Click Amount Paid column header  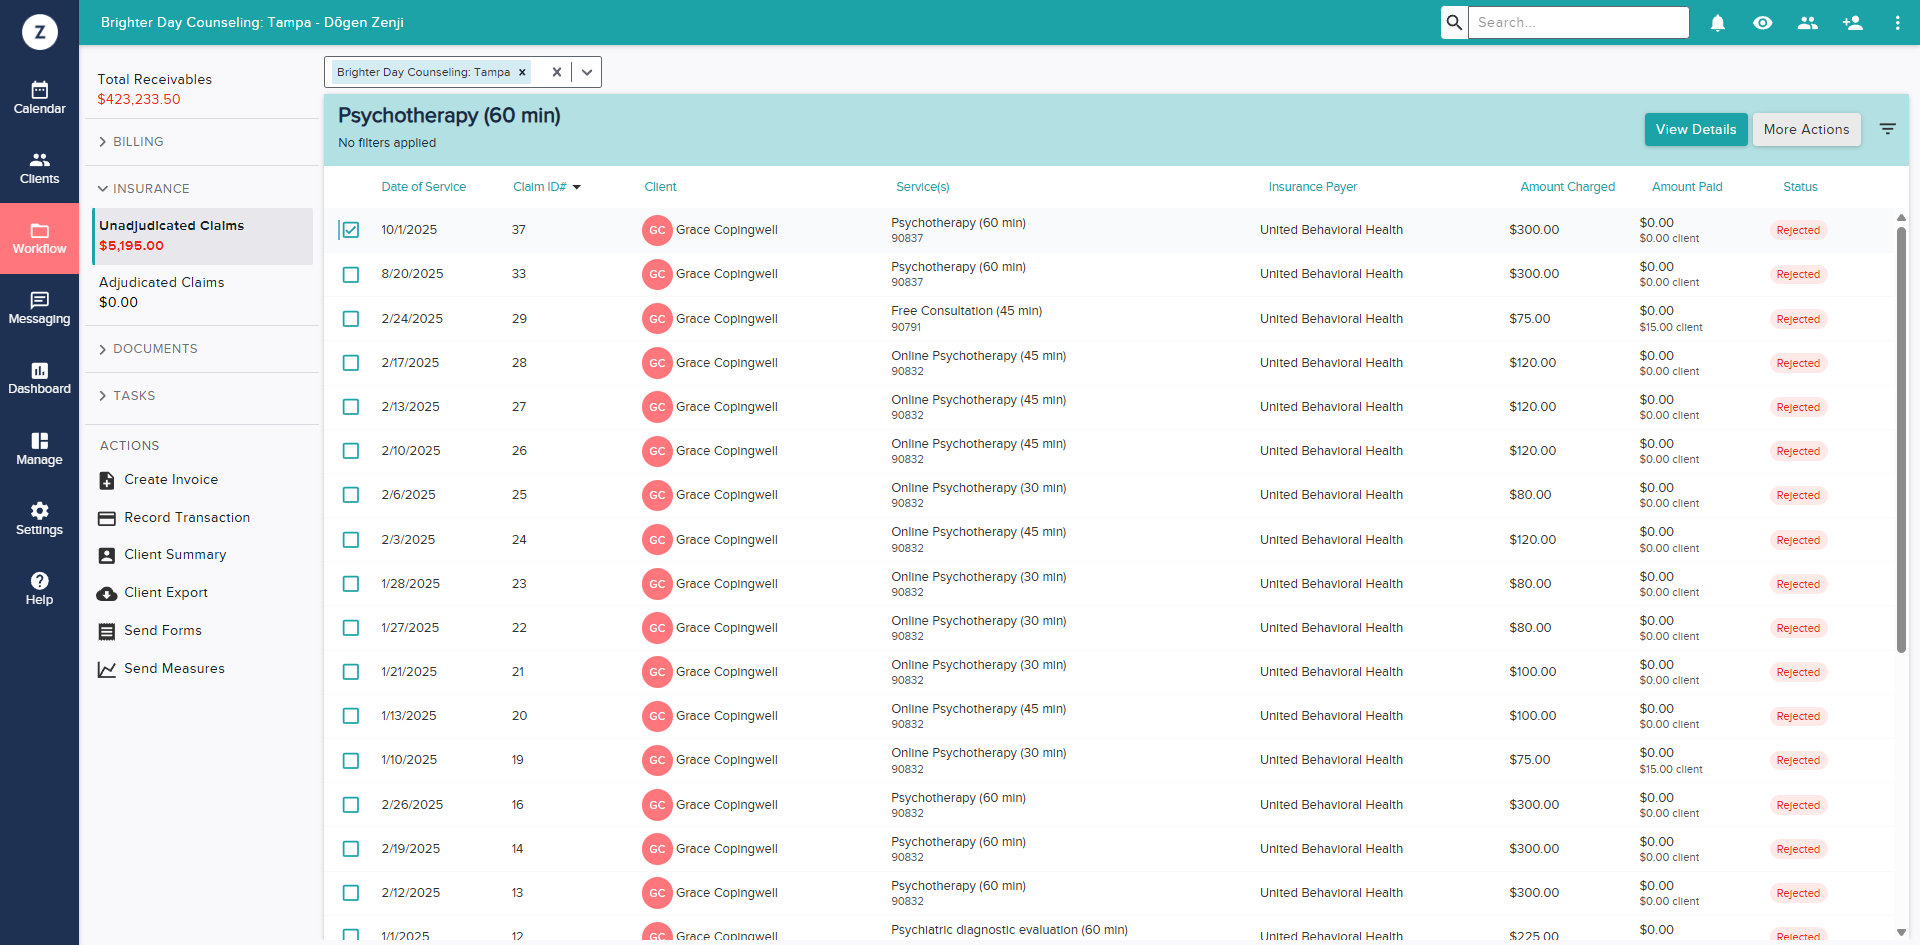tap(1687, 187)
